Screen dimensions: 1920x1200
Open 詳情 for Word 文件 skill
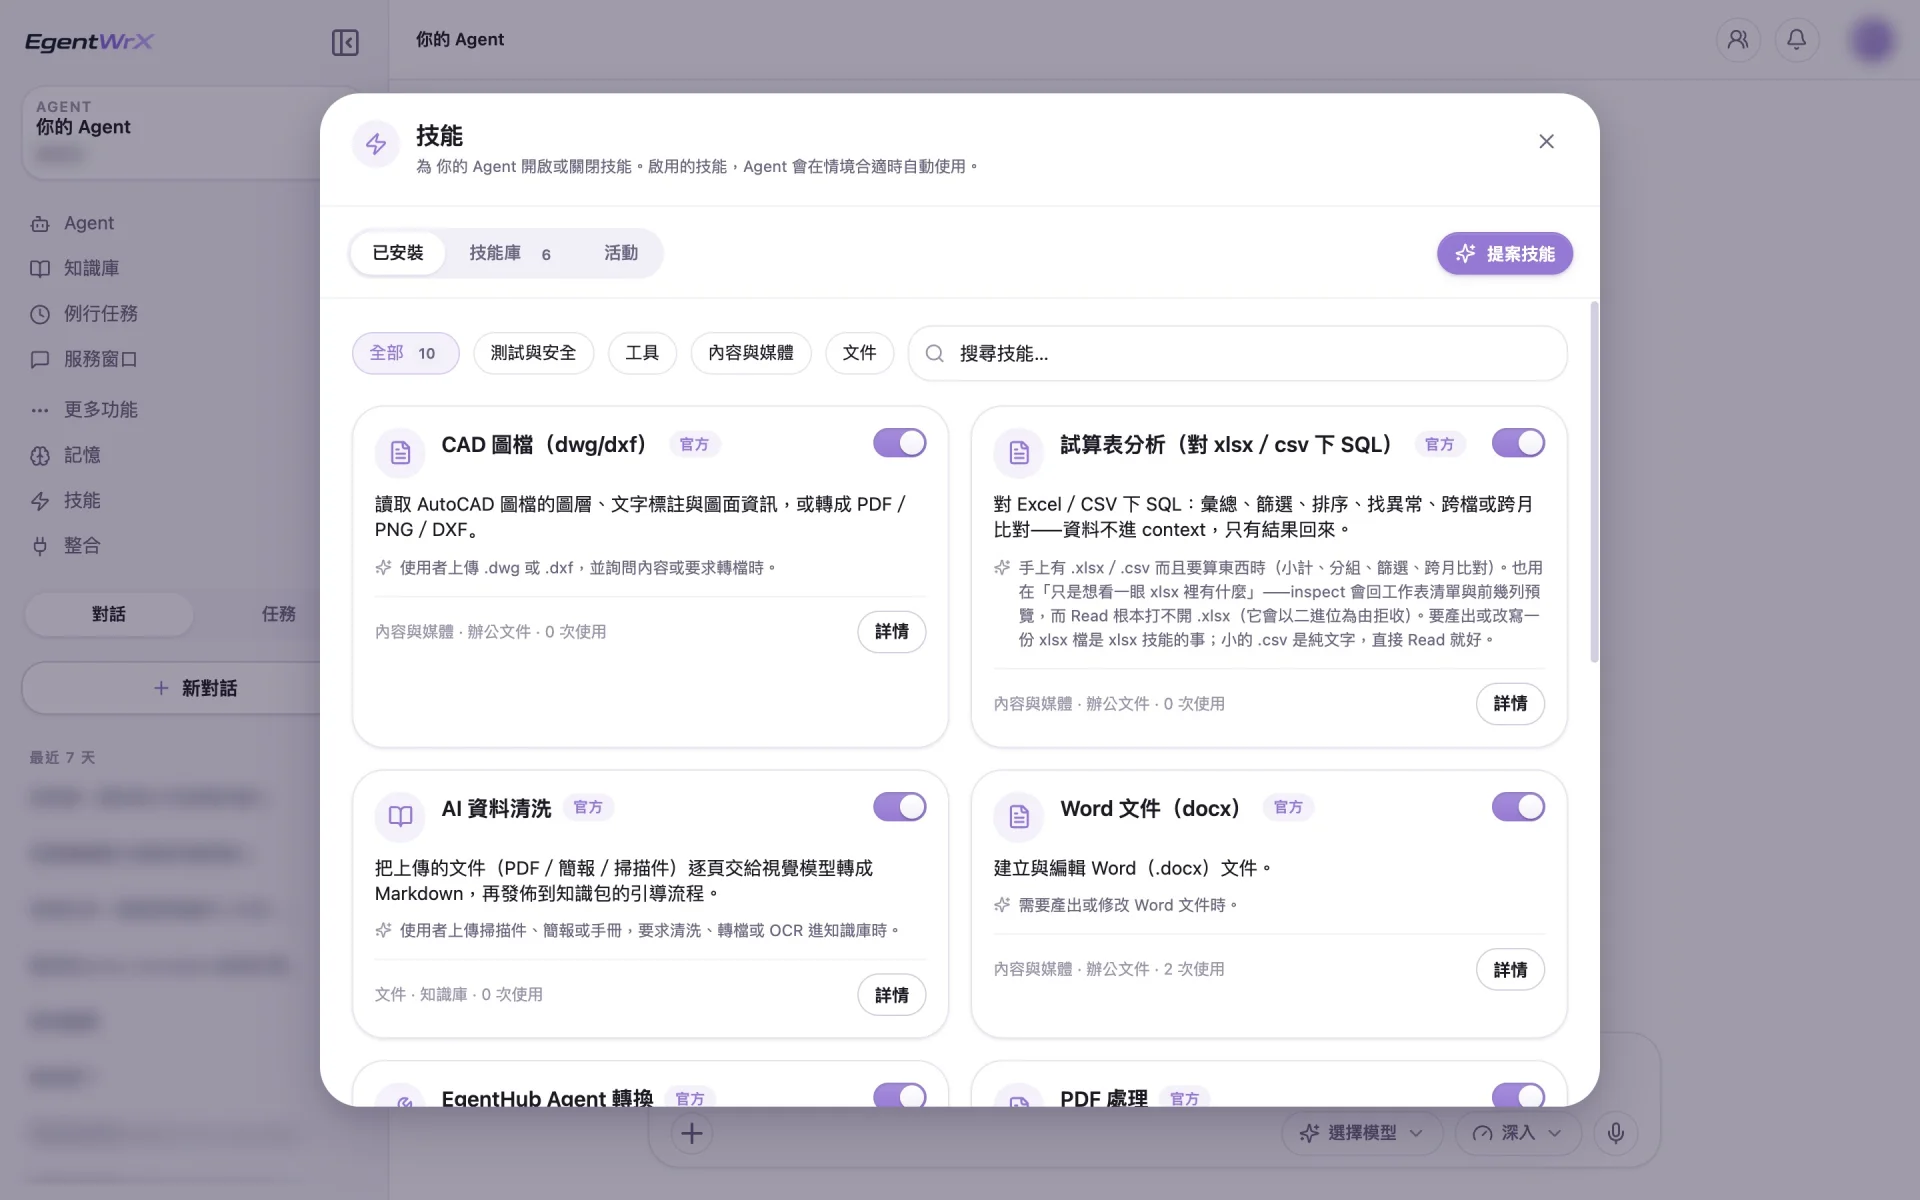[x=1510, y=970]
